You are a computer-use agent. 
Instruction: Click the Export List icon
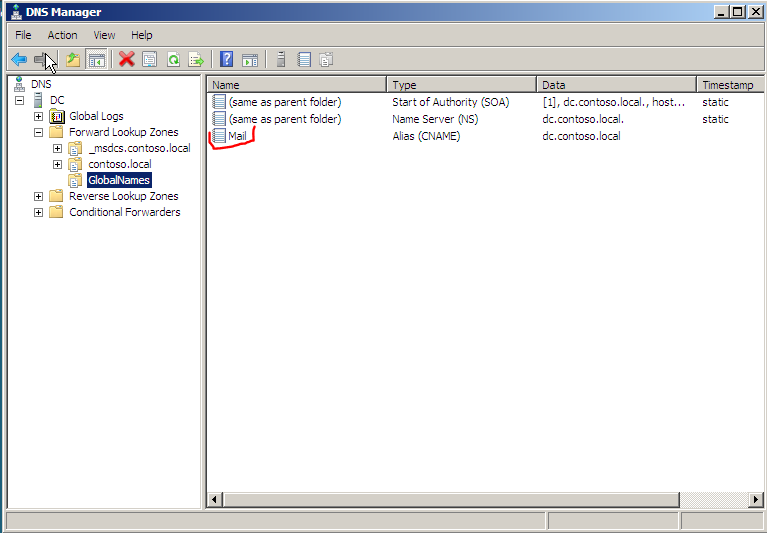point(196,60)
